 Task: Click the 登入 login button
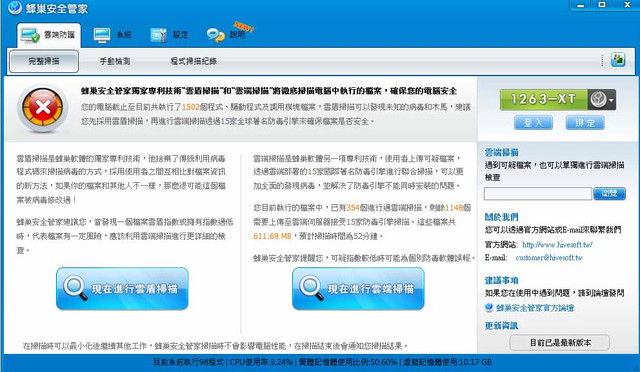(x=533, y=123)
